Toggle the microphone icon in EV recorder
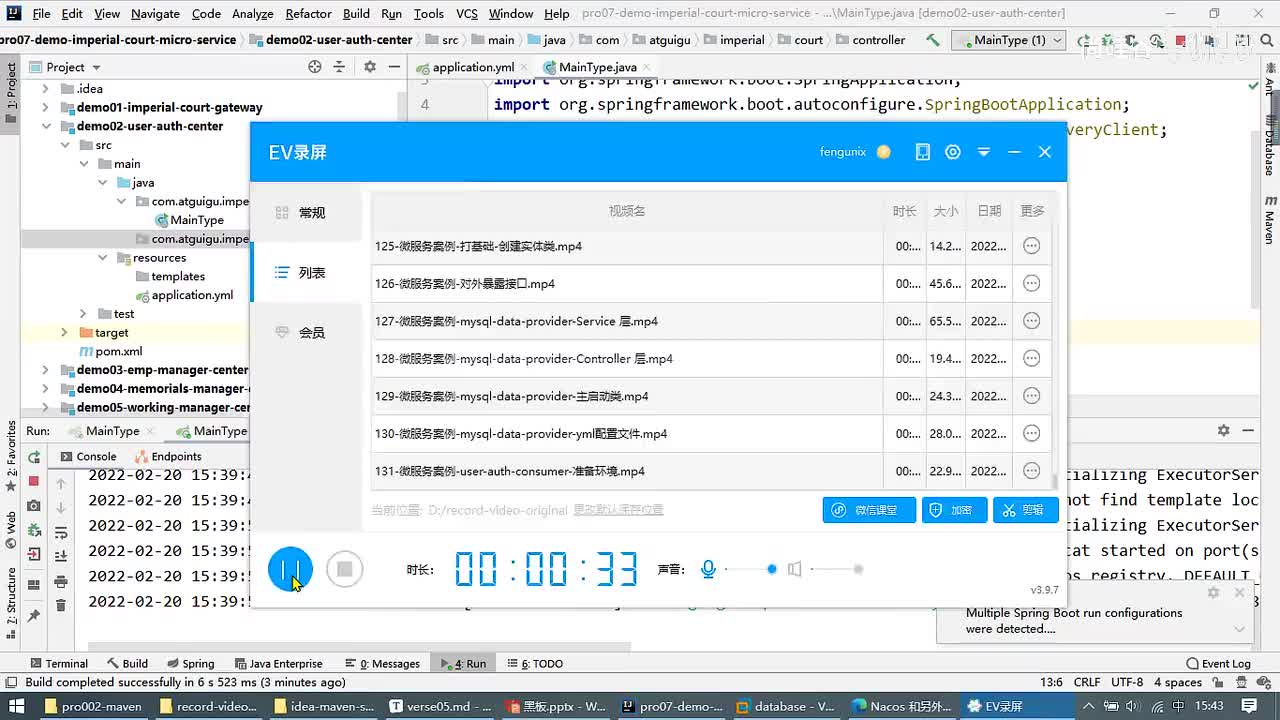The width and height of the screenshot is (1280, 720). (x=708, y=569)
